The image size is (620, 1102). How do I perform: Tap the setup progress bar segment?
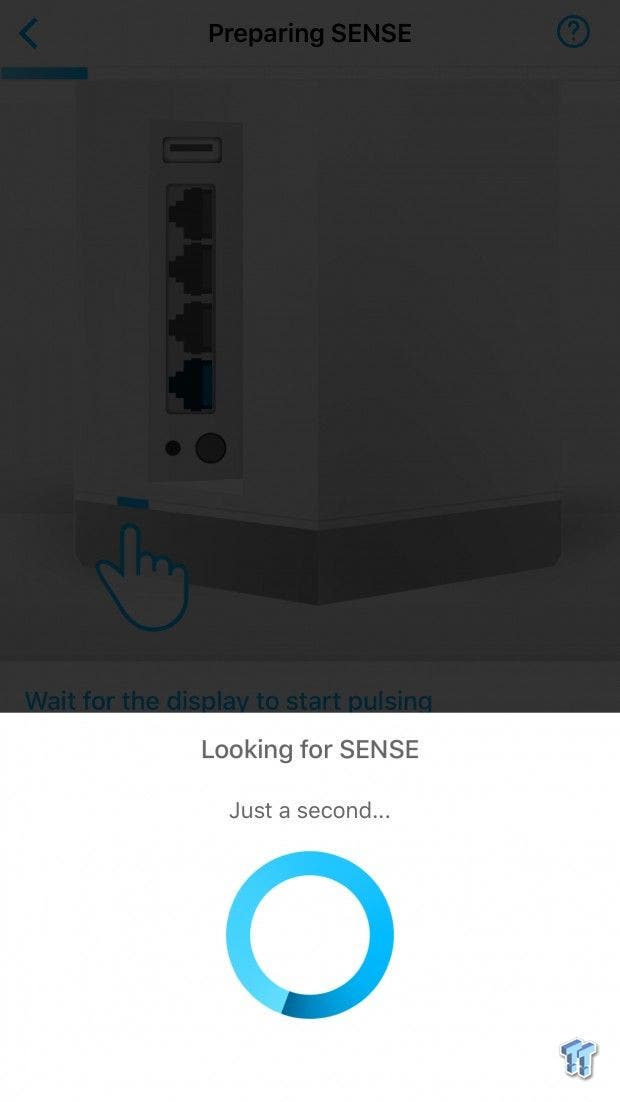[x=44, y=72]
